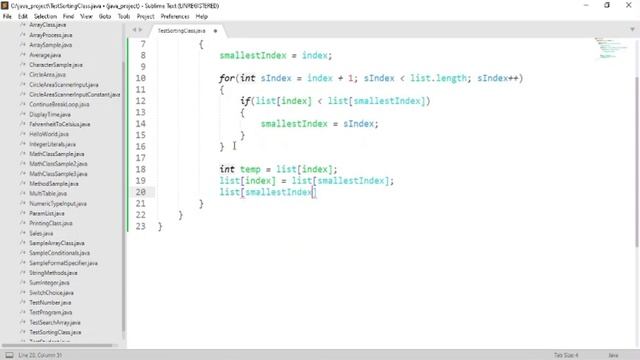The height and width of the screenshot is (360, 640).
Task: Open CircleAreaScannerInputConstant.java in the sidebar
Action: (x=75, y=94)
